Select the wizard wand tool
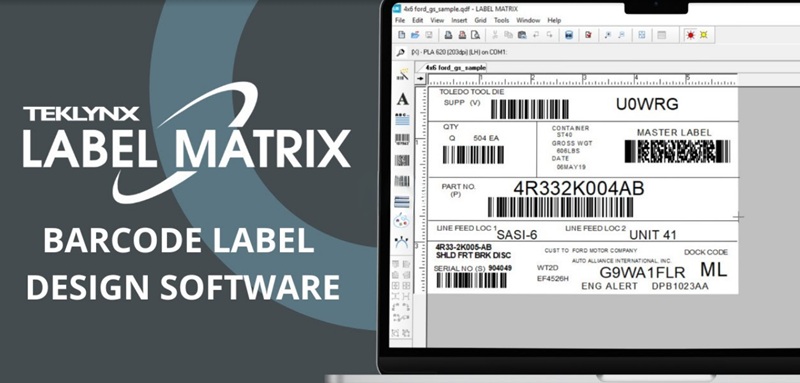 (403, 75)
